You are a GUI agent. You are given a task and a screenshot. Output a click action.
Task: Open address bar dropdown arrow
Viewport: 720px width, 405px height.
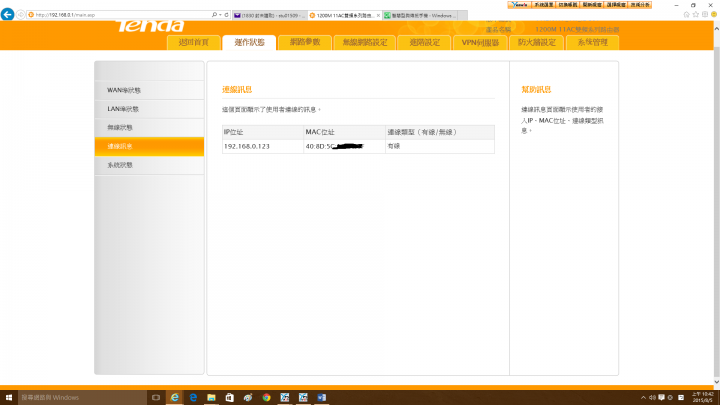[x=220, y=15]
